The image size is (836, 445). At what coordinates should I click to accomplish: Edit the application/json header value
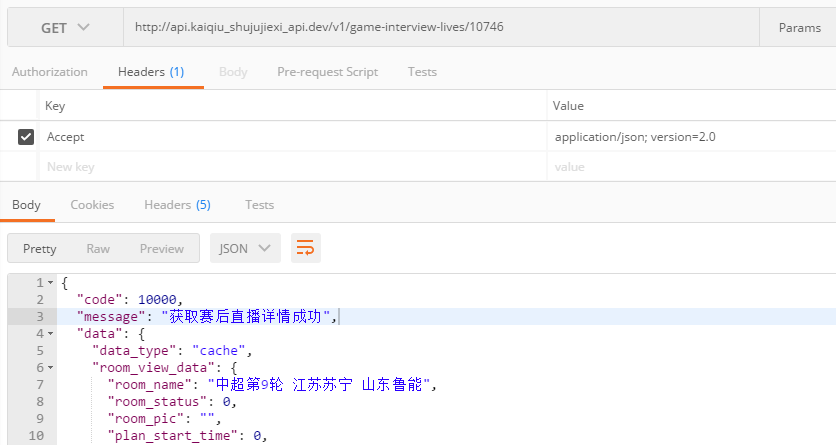coord(690,137)
